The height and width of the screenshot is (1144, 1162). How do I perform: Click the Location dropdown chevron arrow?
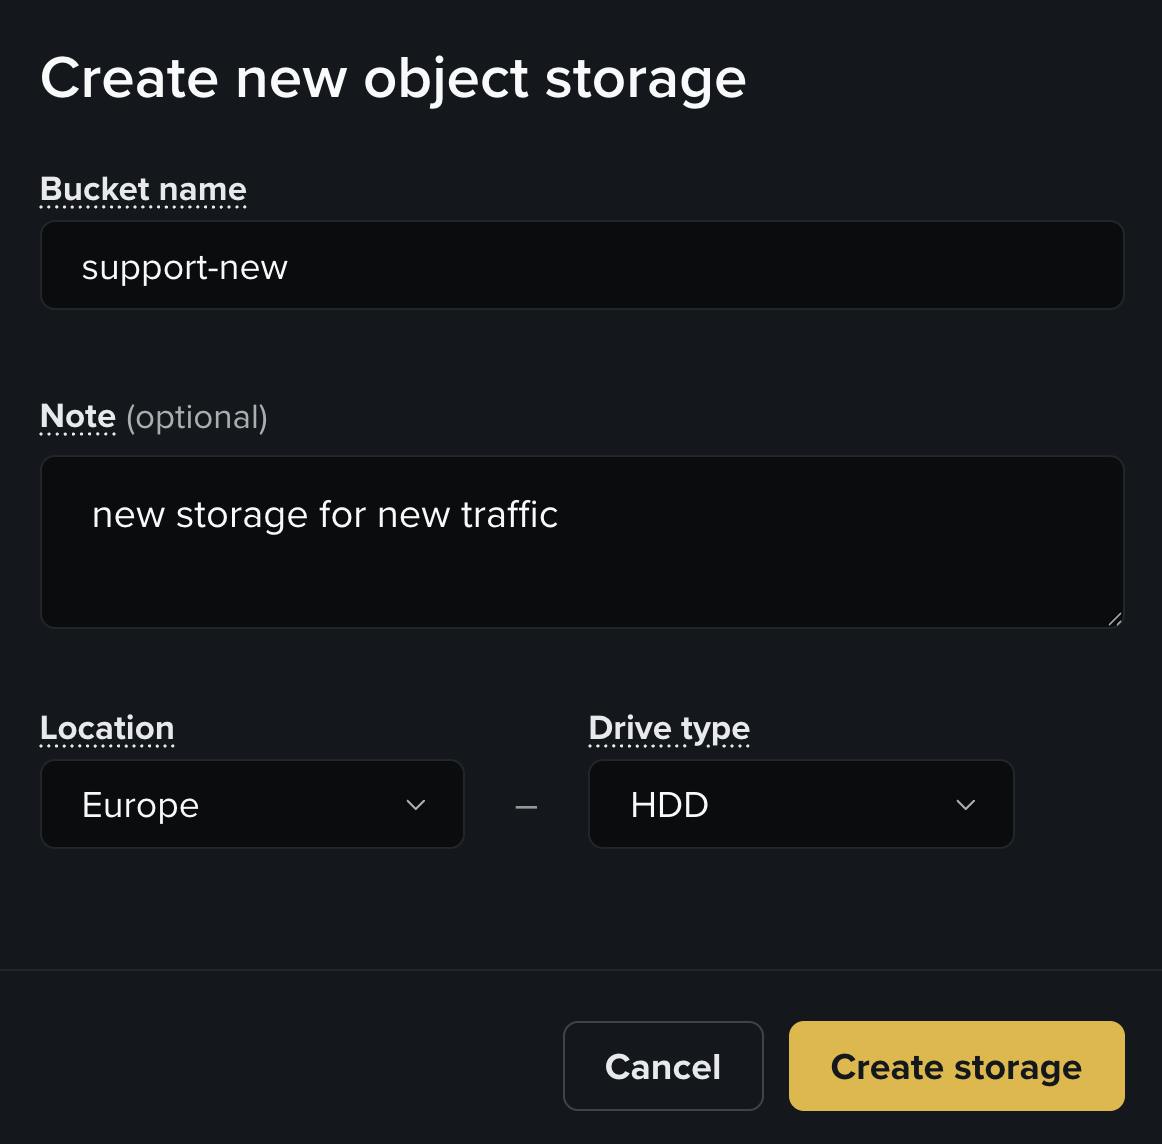[x=416, y=805]
